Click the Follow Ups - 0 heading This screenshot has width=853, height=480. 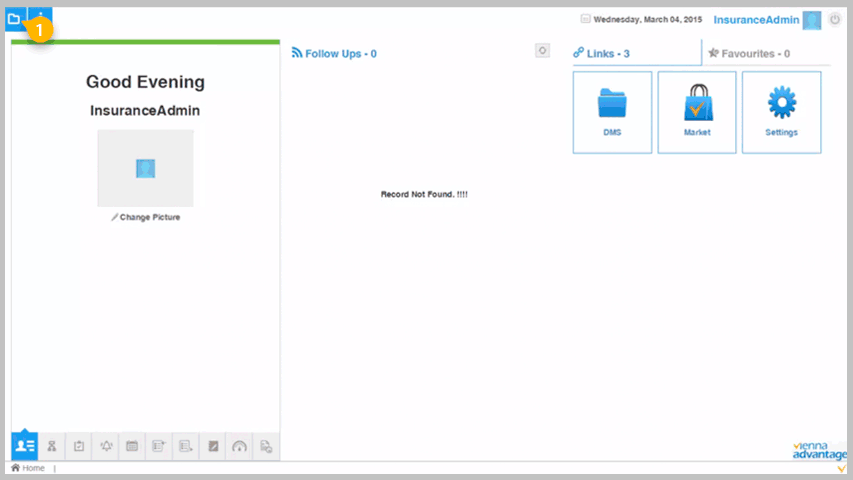[x=341, y=53]
